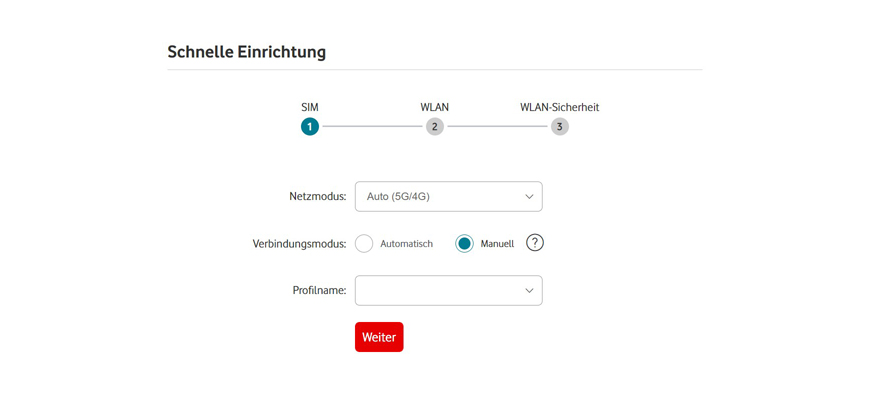Click the Profilname dropdown chevron arrow
879x400 pixels.
tap(529, 291)
